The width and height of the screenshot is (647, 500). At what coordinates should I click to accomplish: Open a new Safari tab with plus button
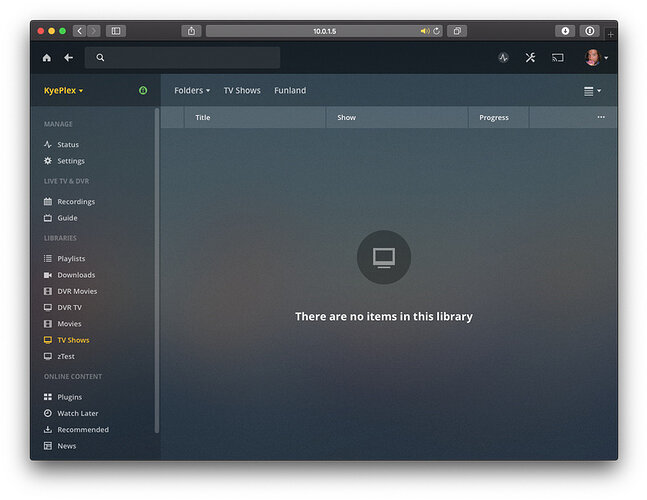(611, 35)
